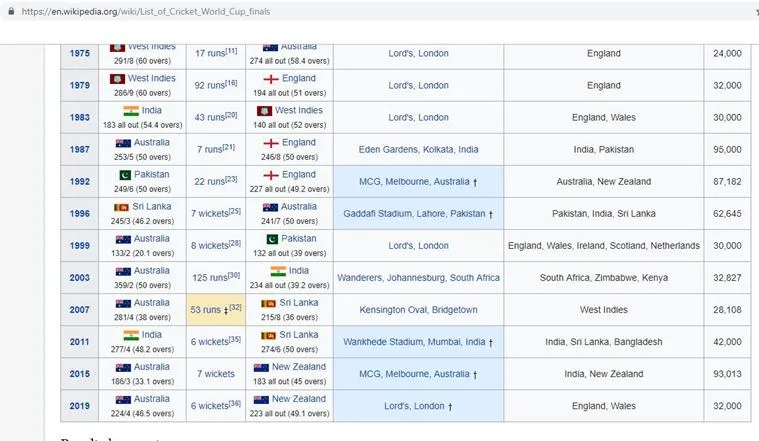Image resolution: width=759 pixels, height=441 pixels.
Task: Click the Australia flag in 1999 row
Action: (123, 239)
